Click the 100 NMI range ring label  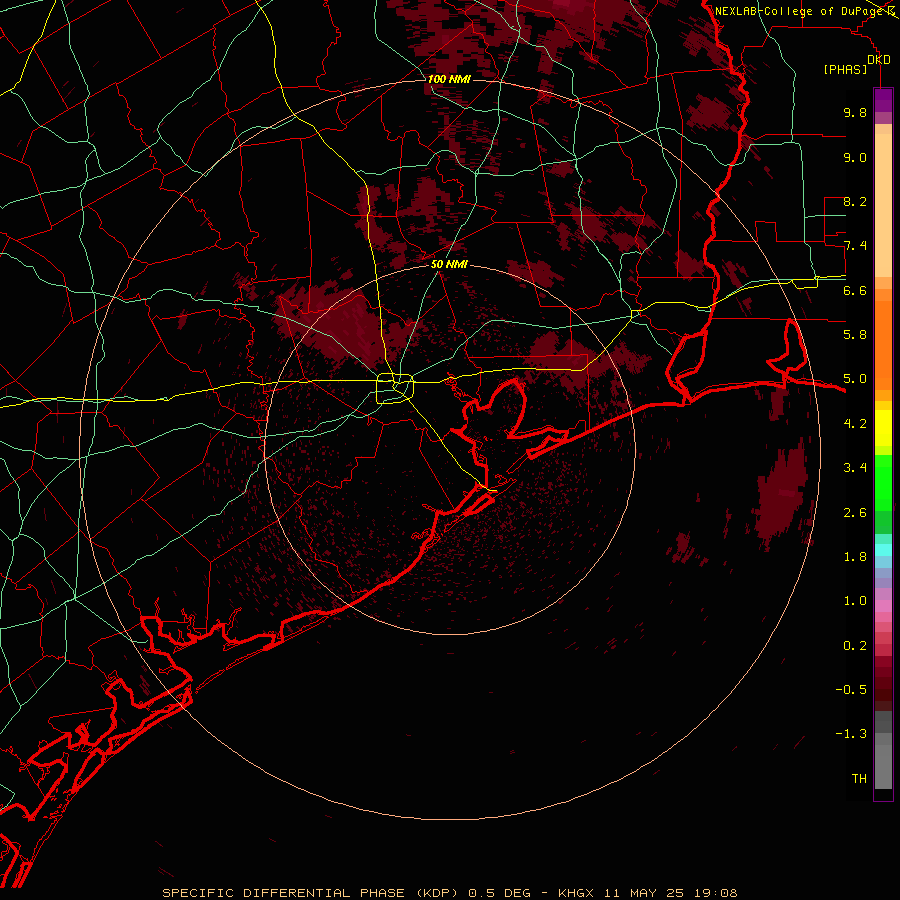click(x=449, y=79)
